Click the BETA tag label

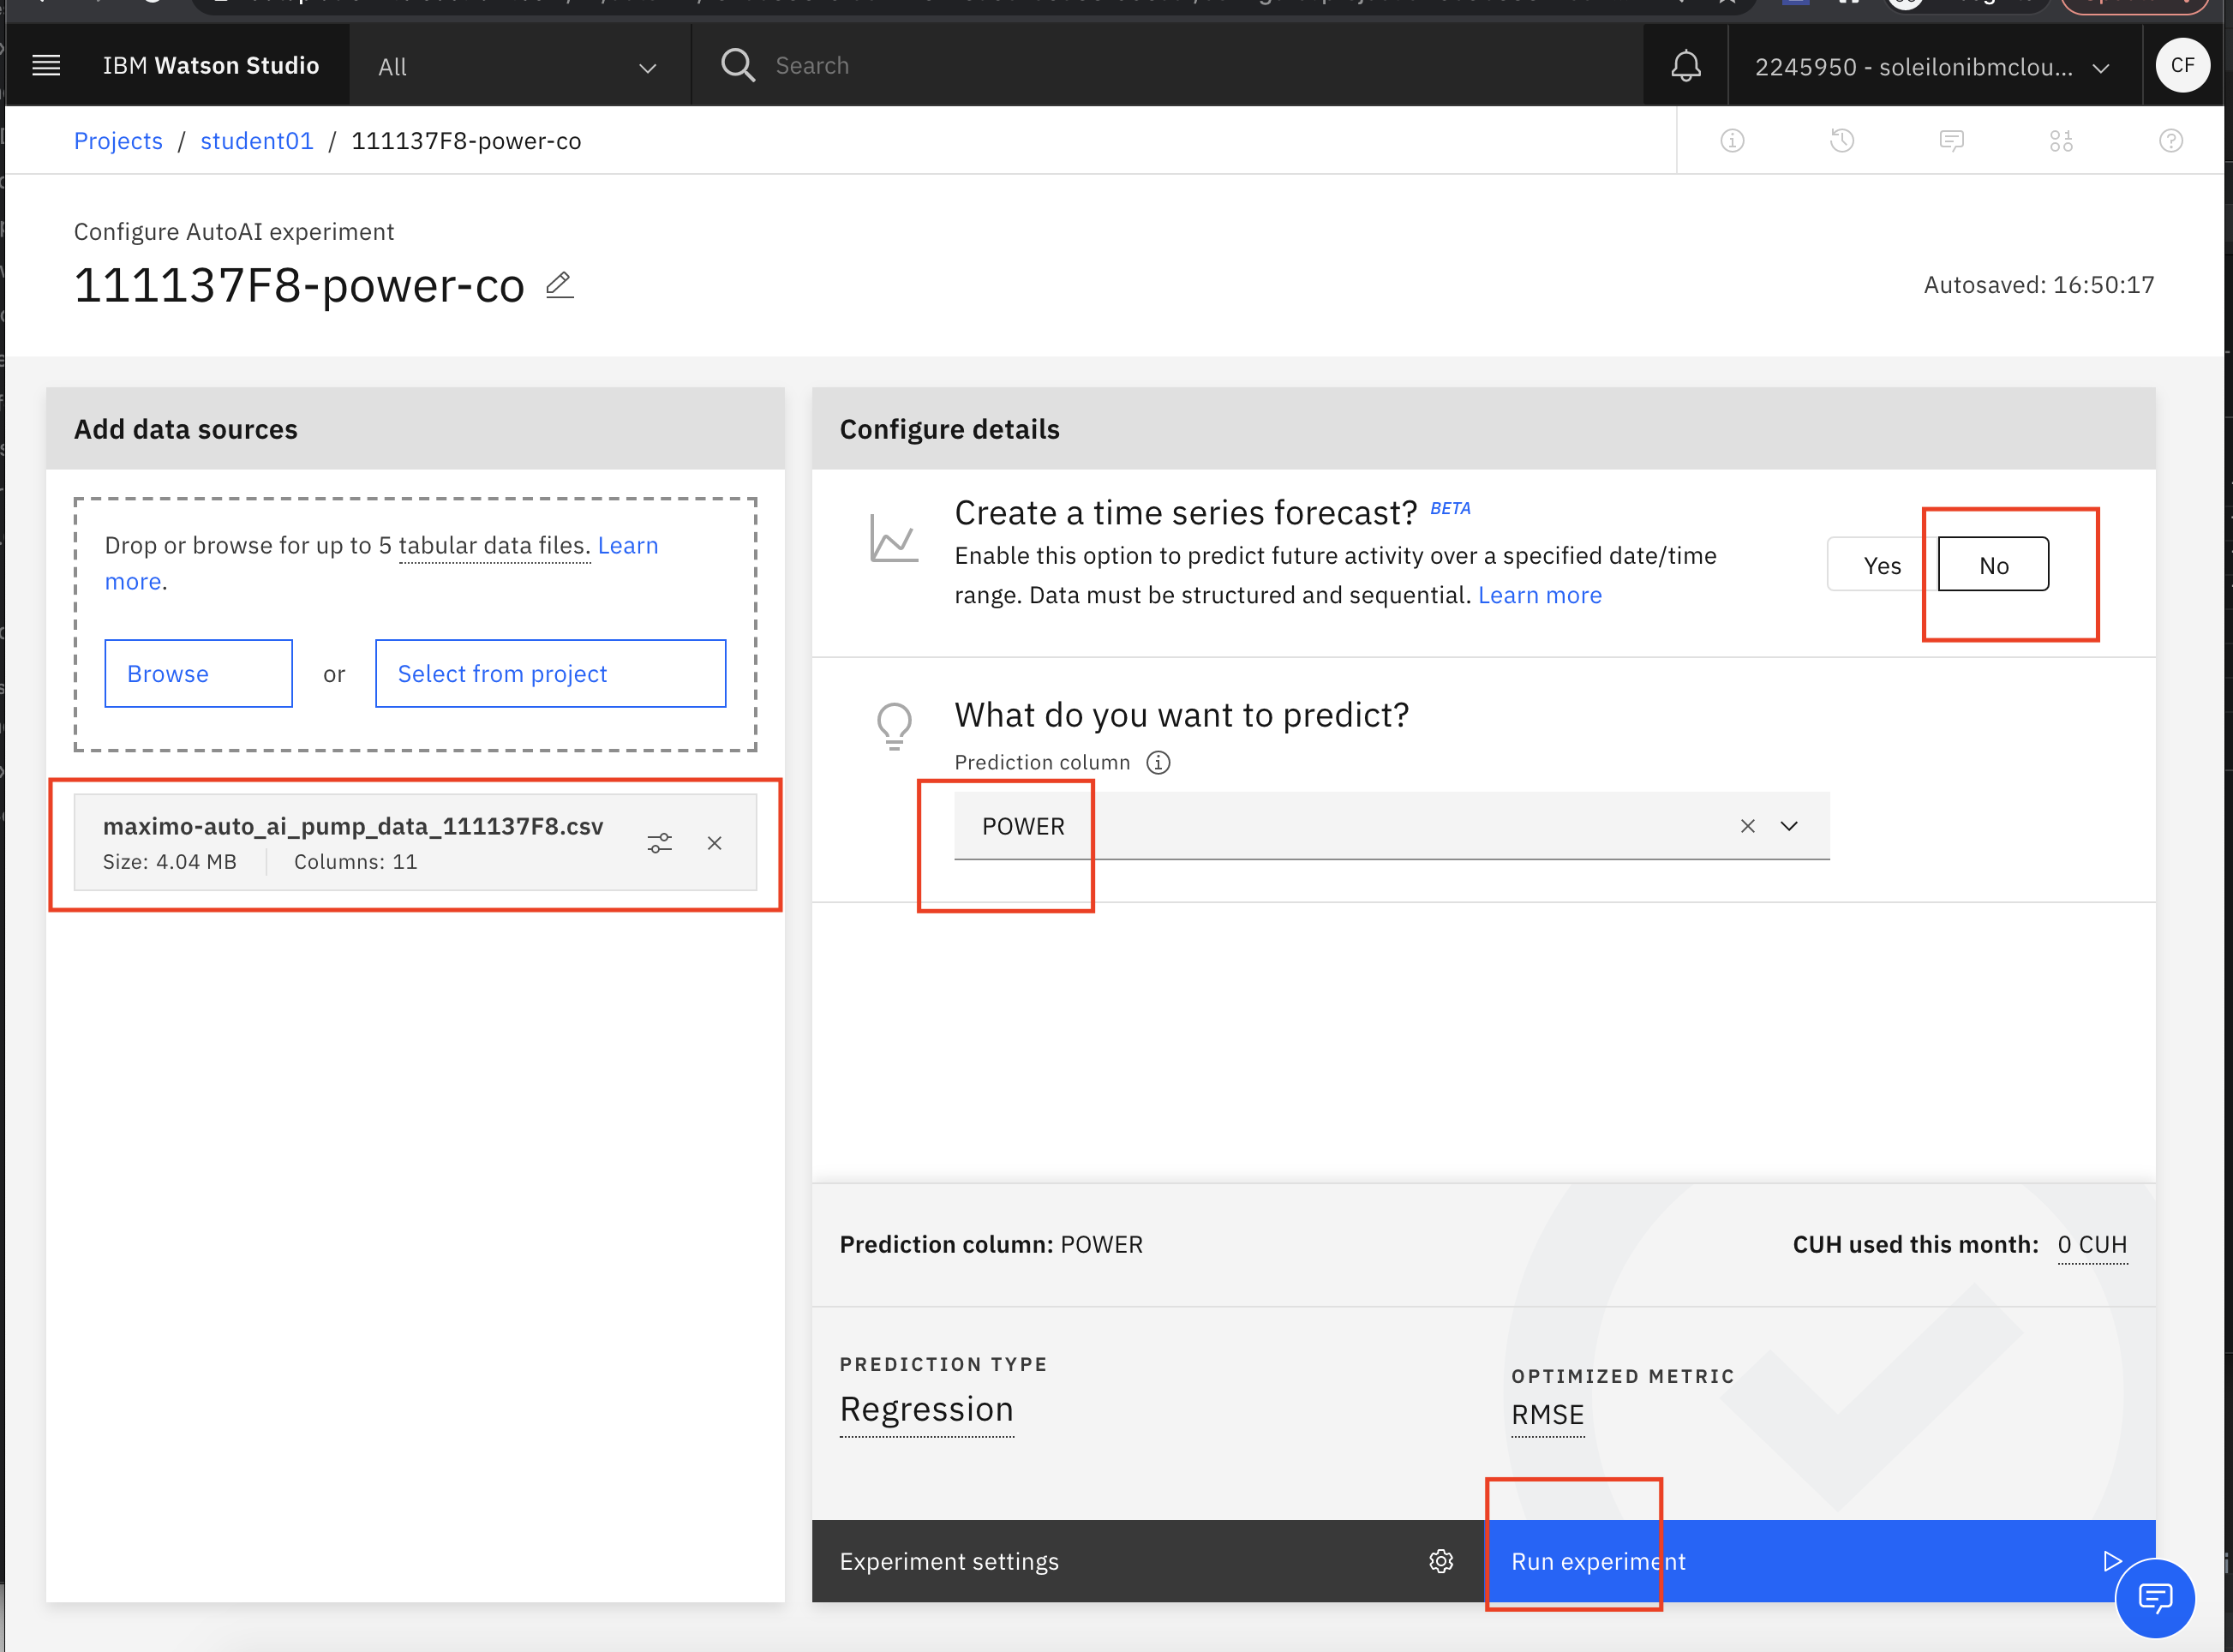1450,508
